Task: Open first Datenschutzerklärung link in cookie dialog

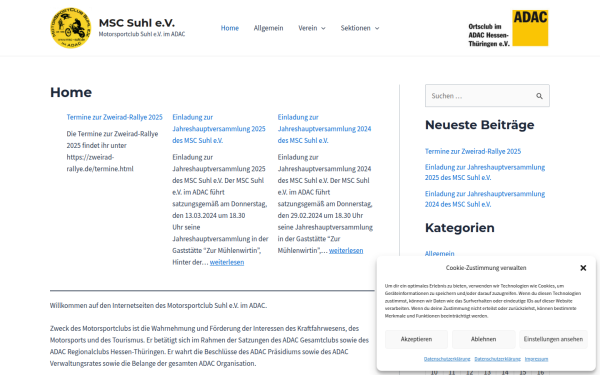Action: pos(447,359)
